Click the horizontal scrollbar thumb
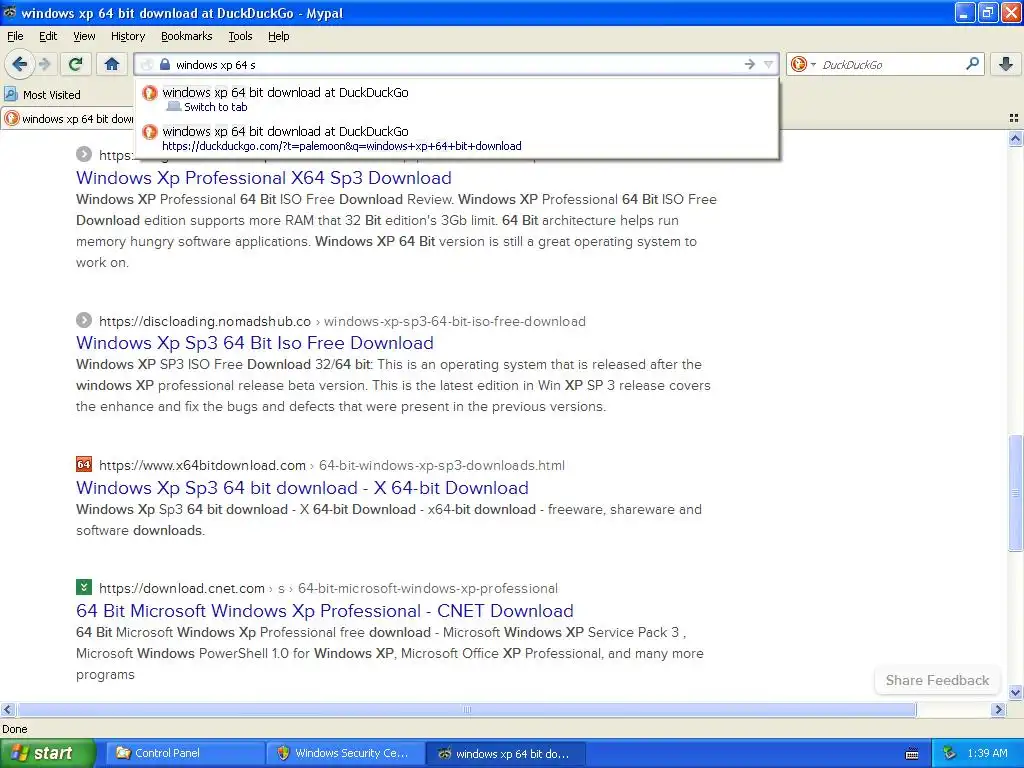 (466, 709)
